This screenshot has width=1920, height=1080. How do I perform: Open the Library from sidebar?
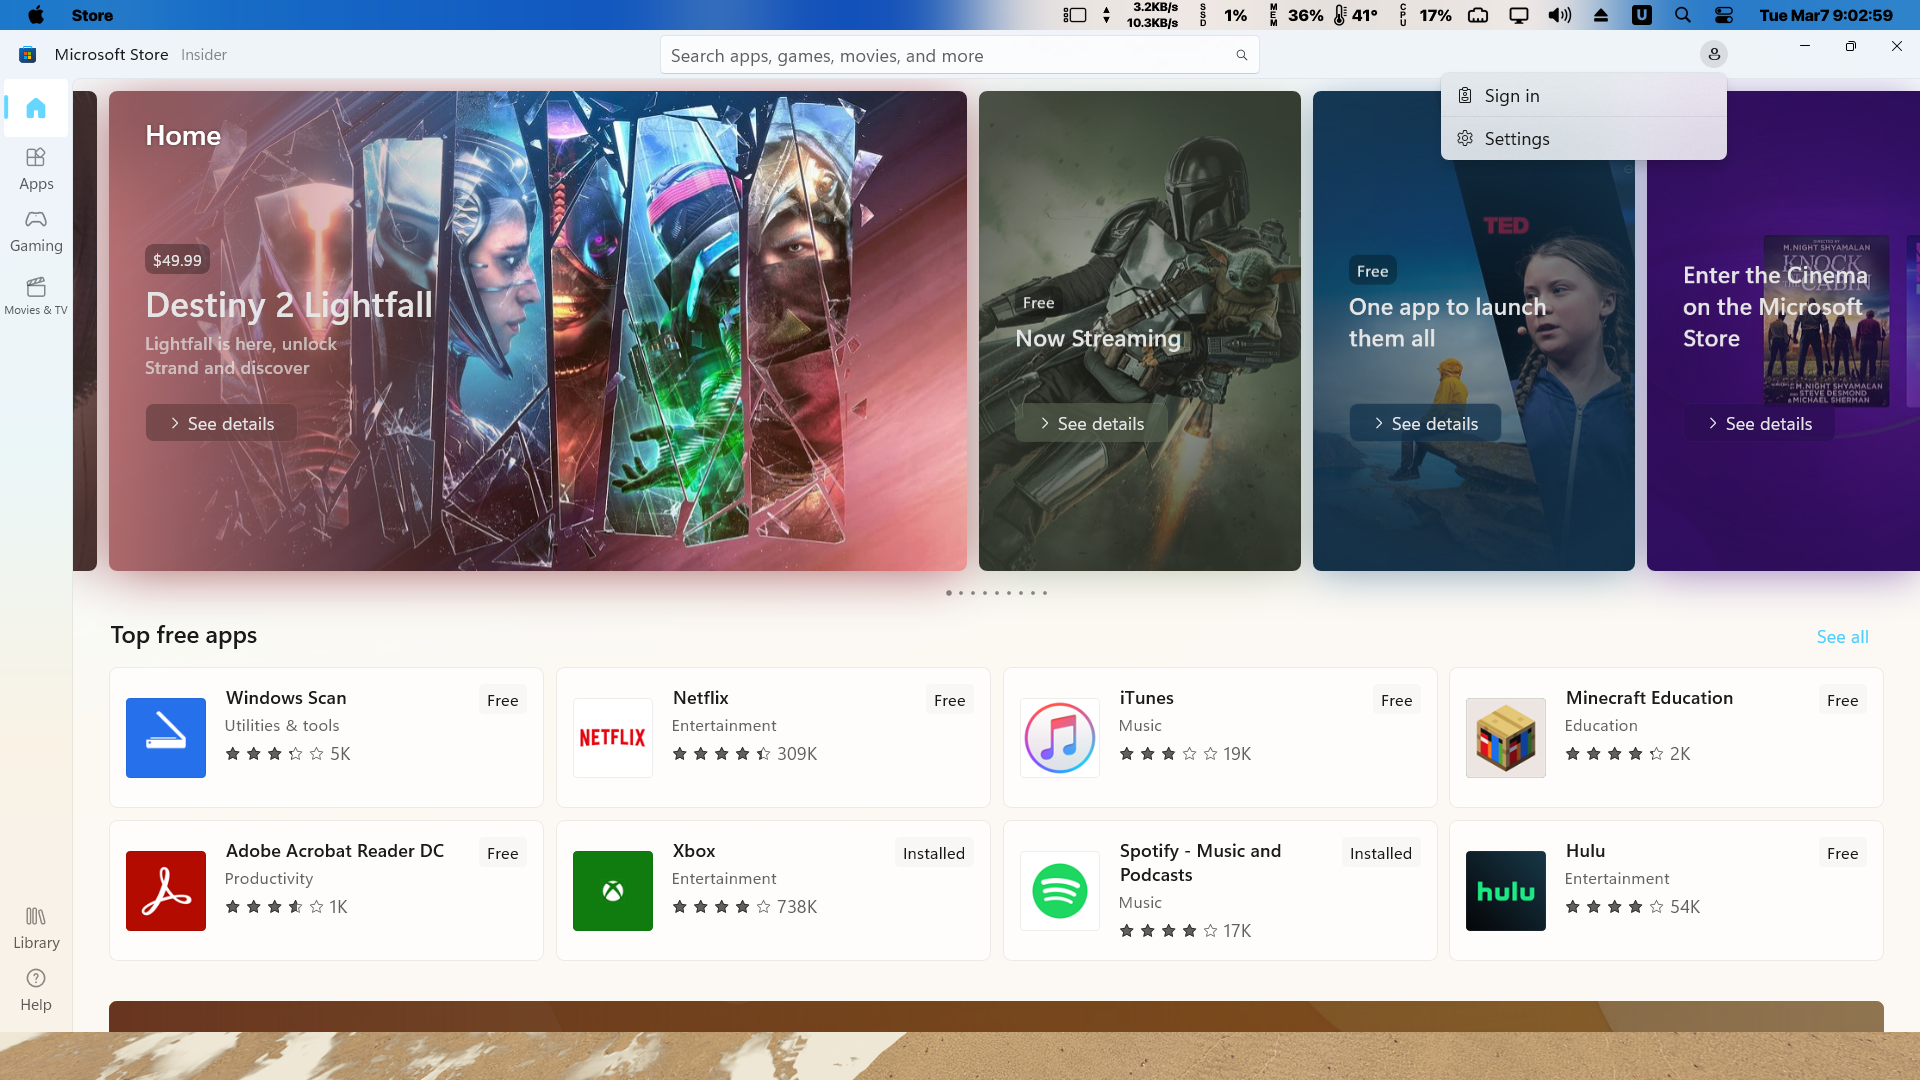pyautogui.click(x=36, y=928)
